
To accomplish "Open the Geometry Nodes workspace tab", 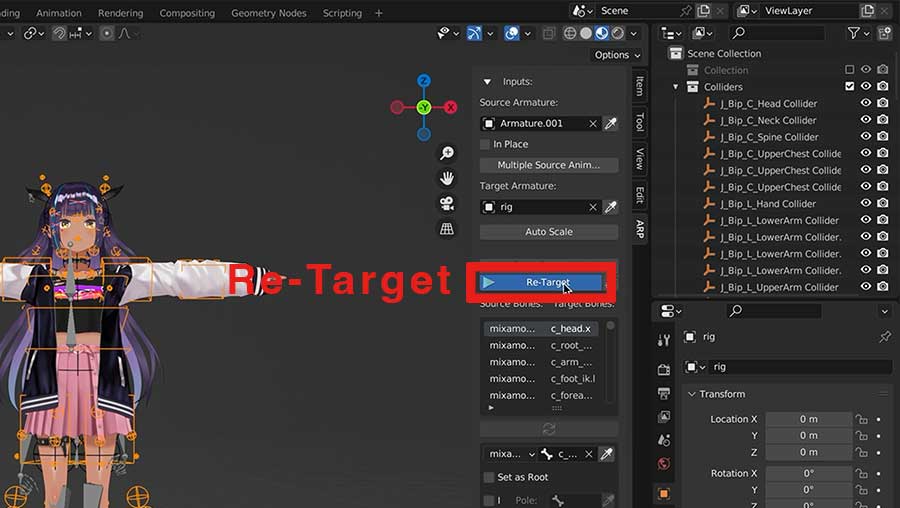I will [269, 13].
